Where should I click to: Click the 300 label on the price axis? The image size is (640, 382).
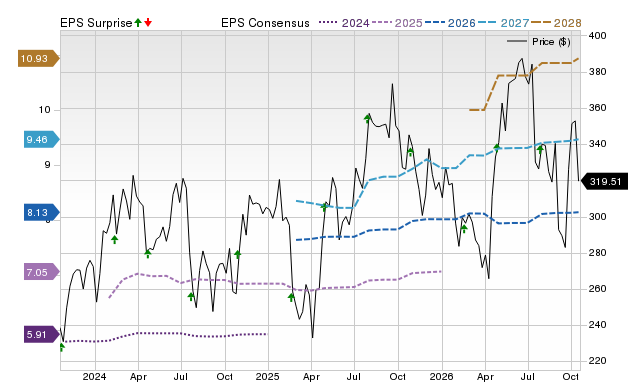coord(597,216)
